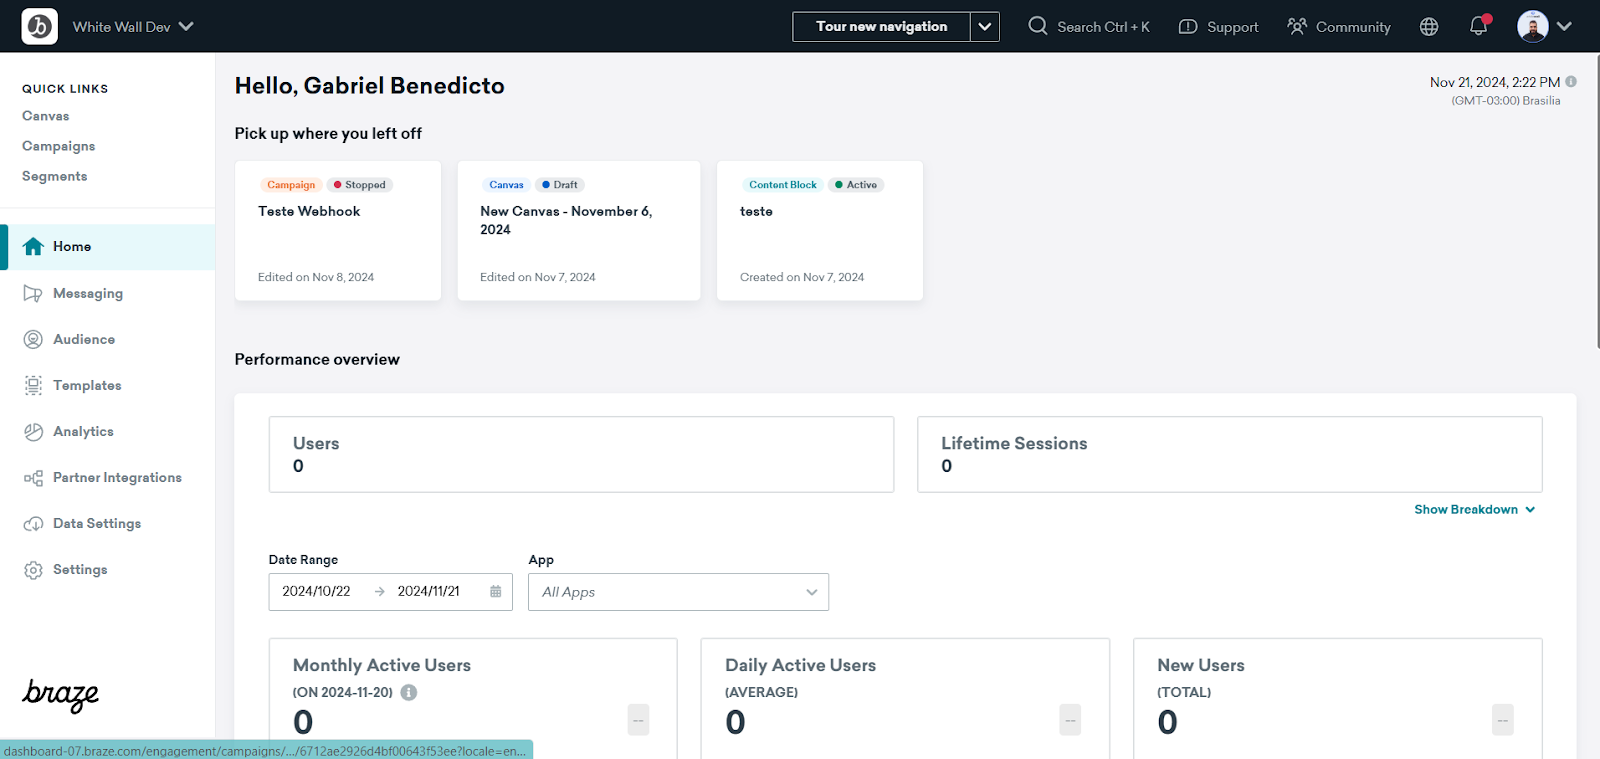Click the Braze logo icon in header

click(x=40, y=26)
